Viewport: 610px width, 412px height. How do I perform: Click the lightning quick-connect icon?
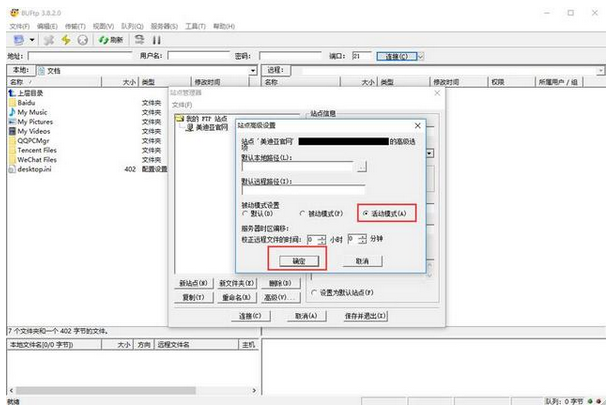pos(66,40)
